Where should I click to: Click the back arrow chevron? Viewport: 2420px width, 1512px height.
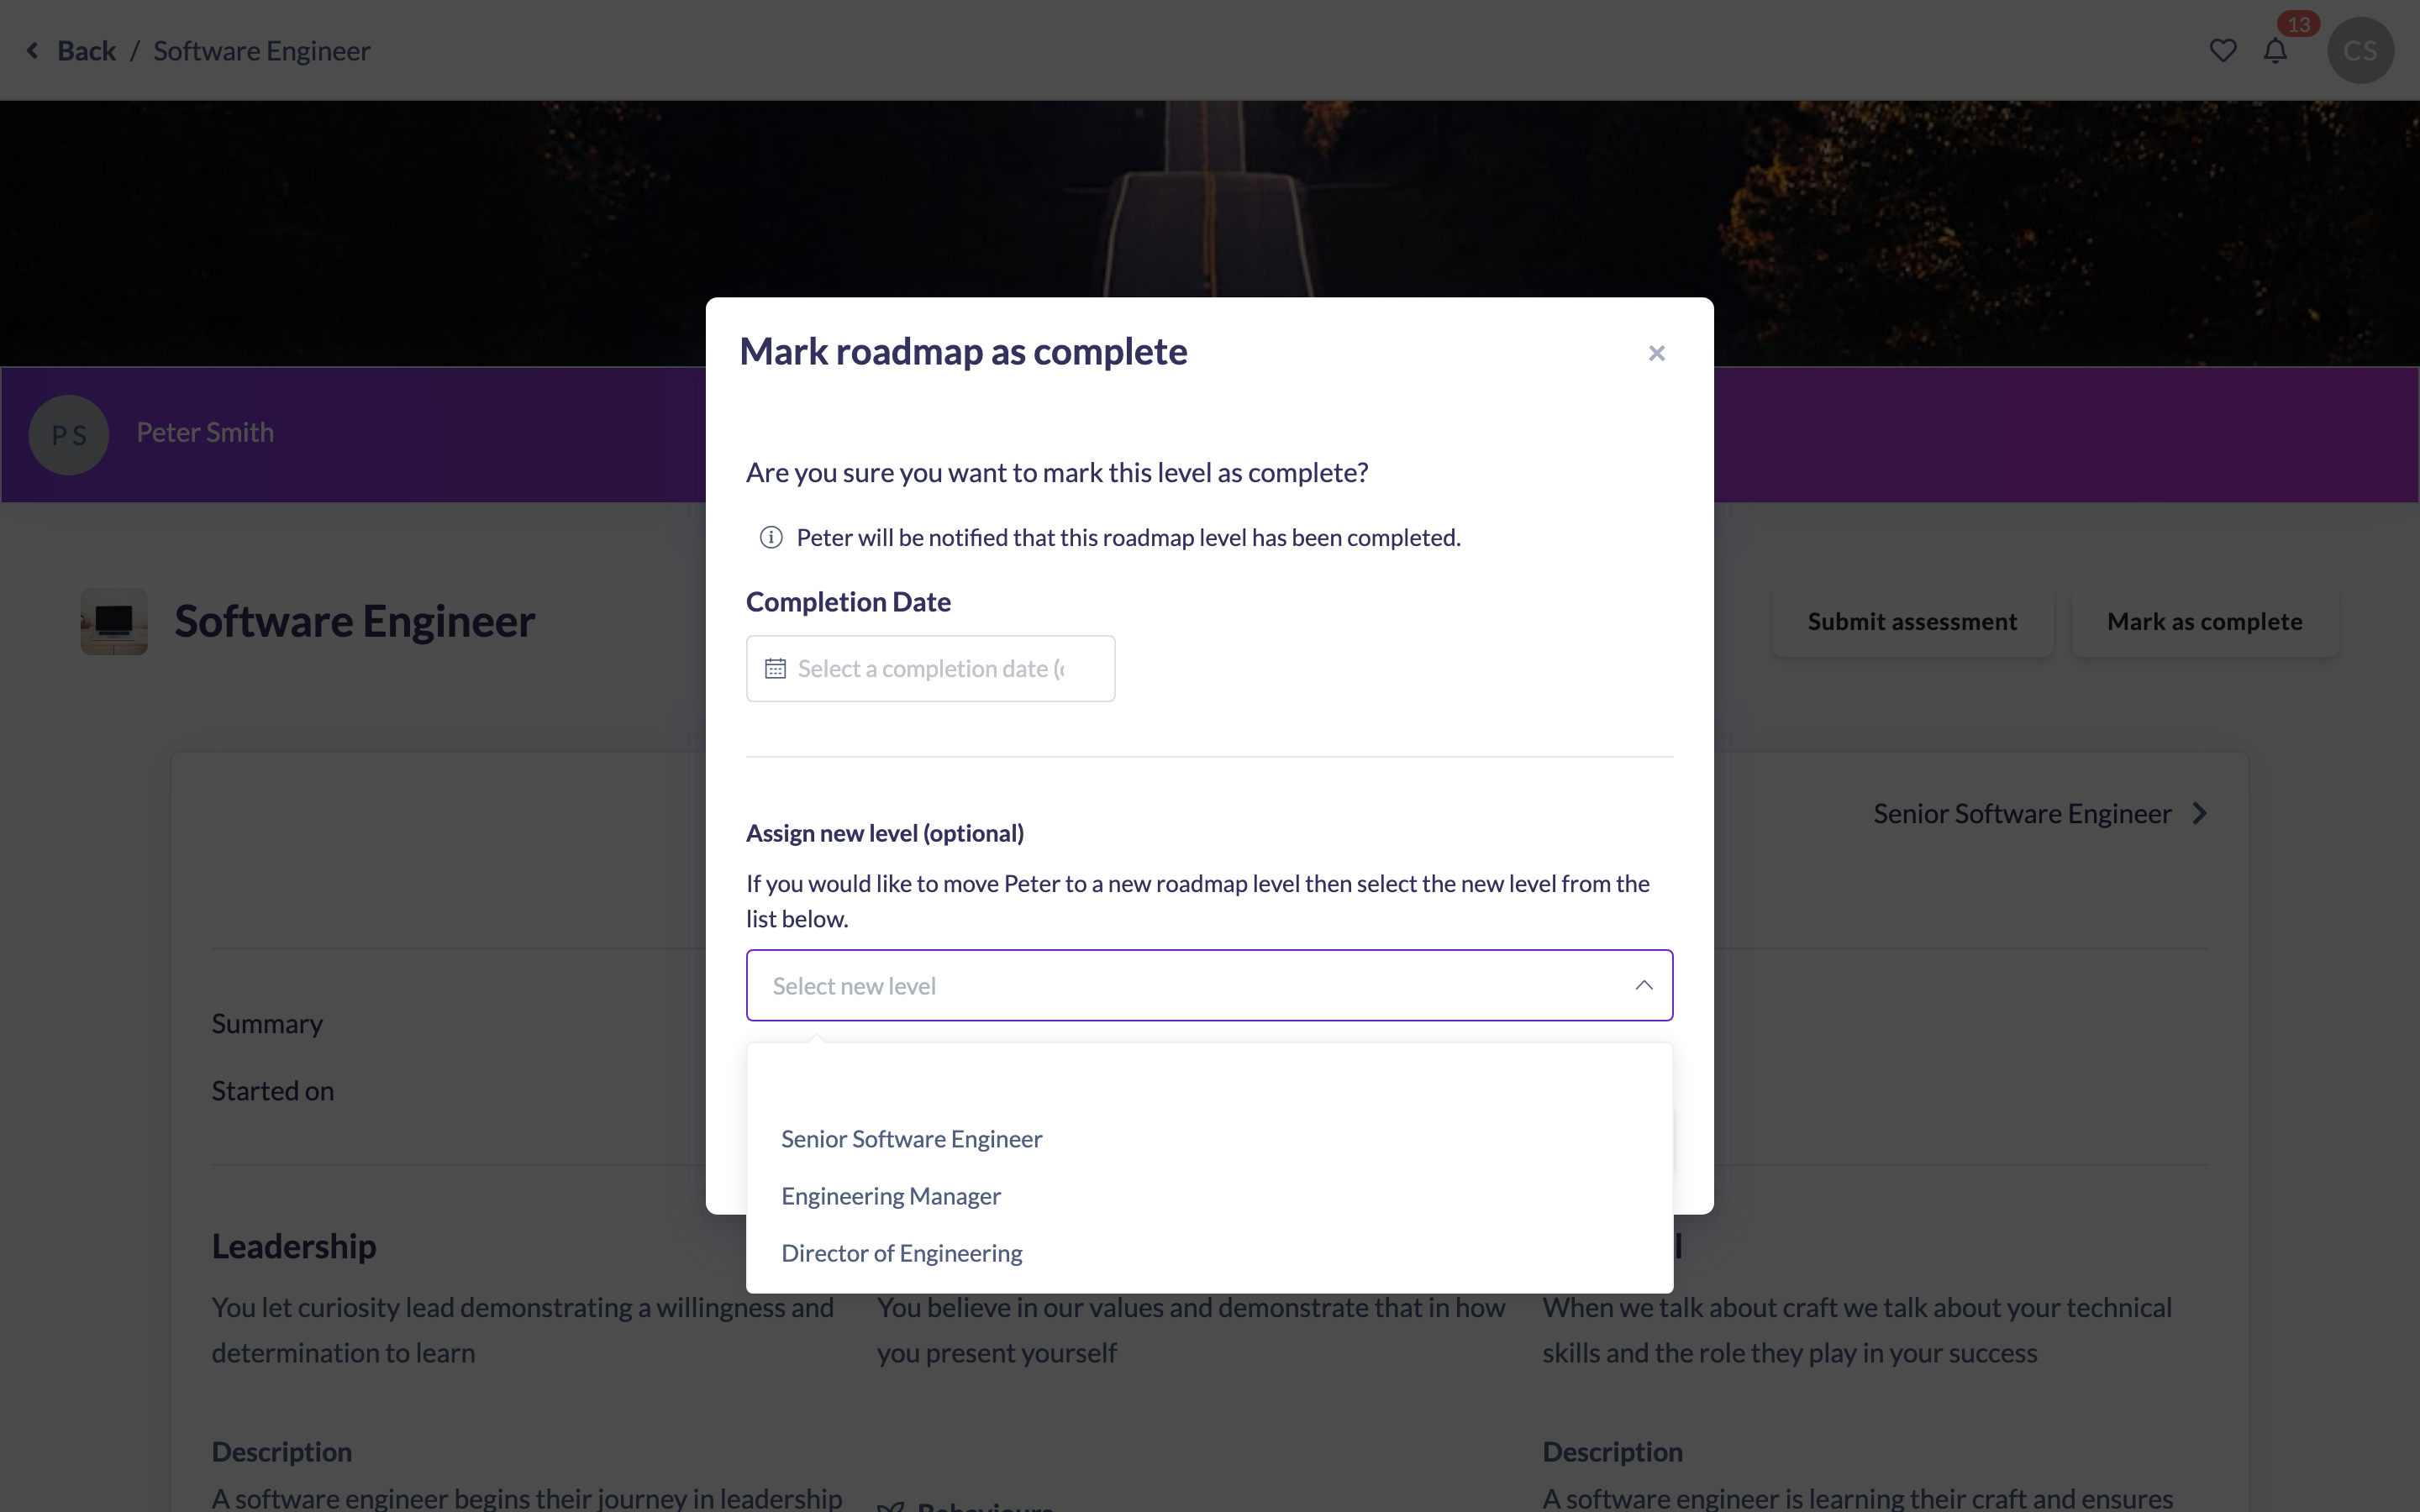32,50
